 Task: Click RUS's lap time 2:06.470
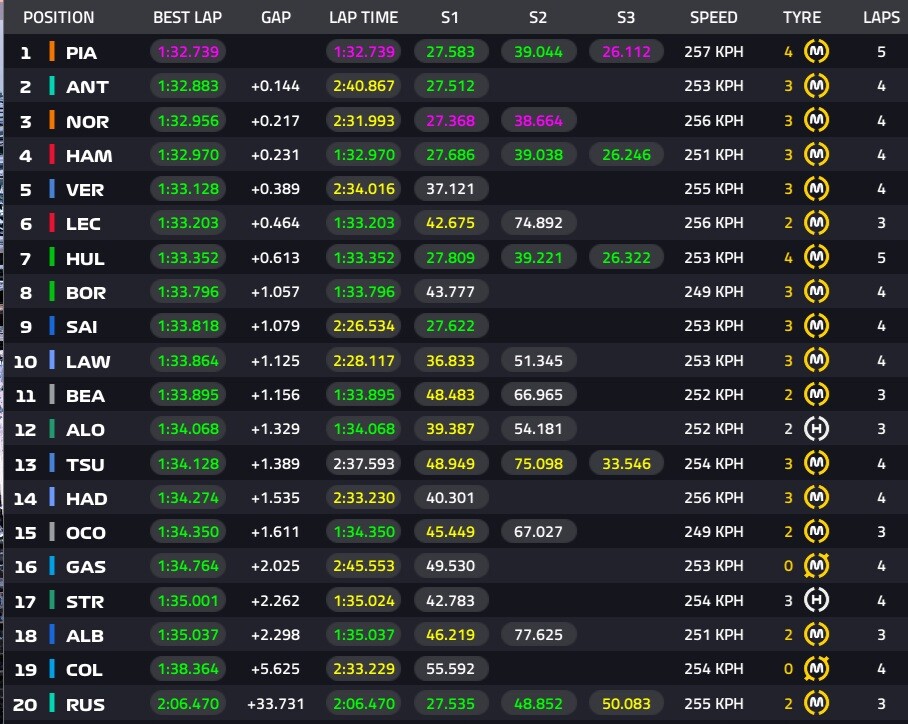(362, 704)
